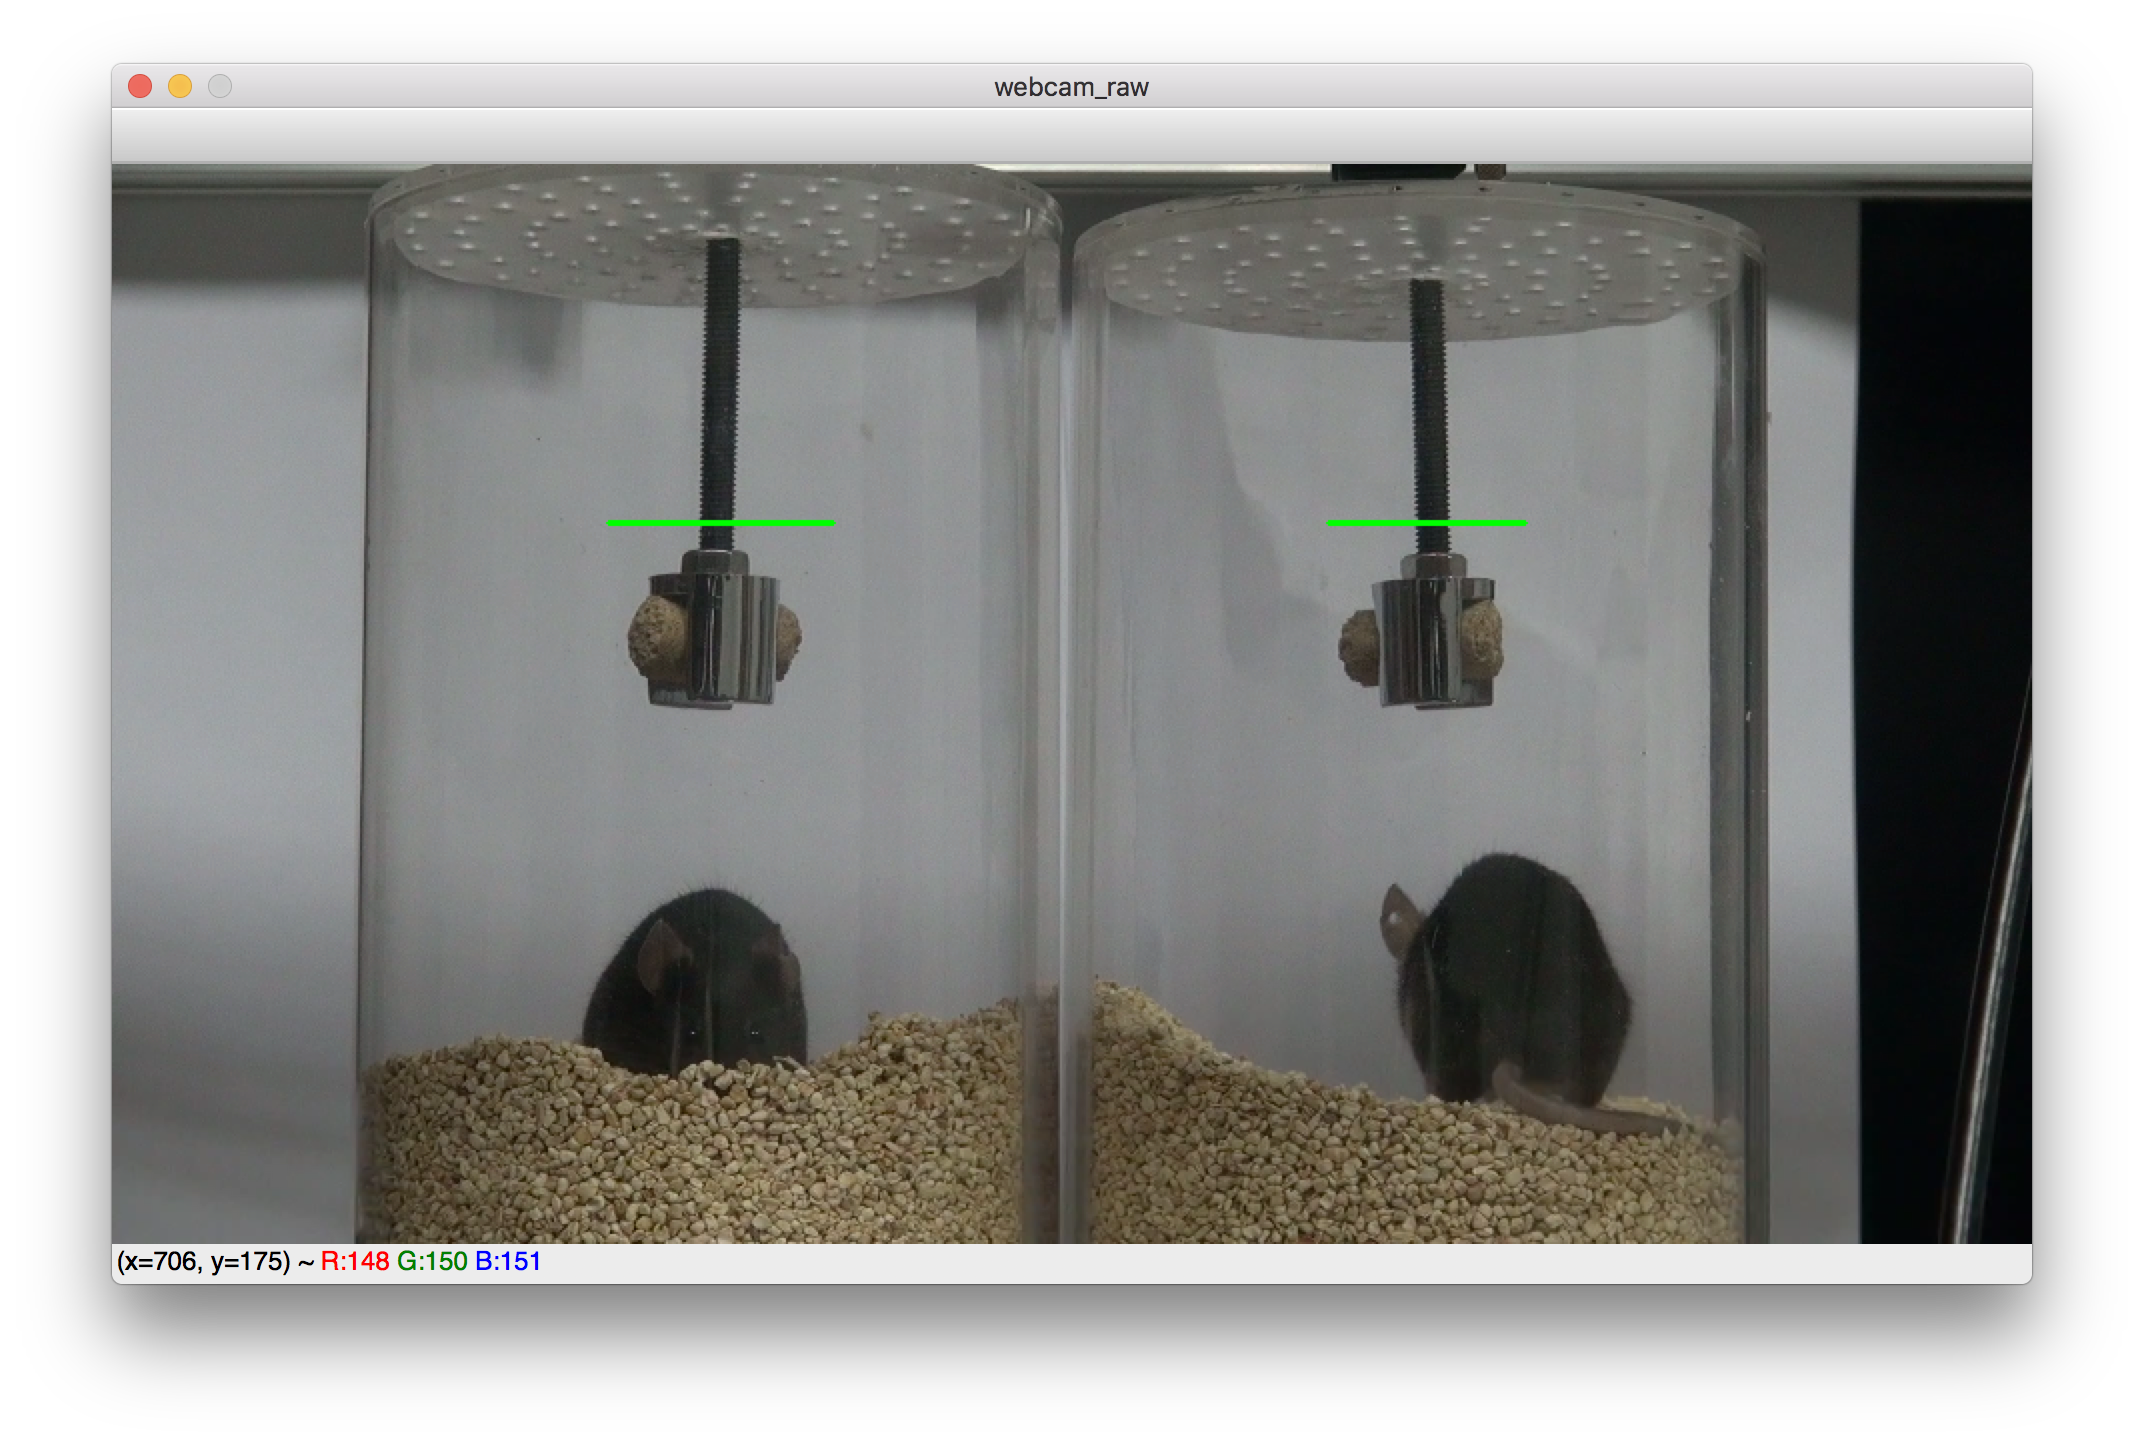Click the blue B:151 value

coord(508,1262)
